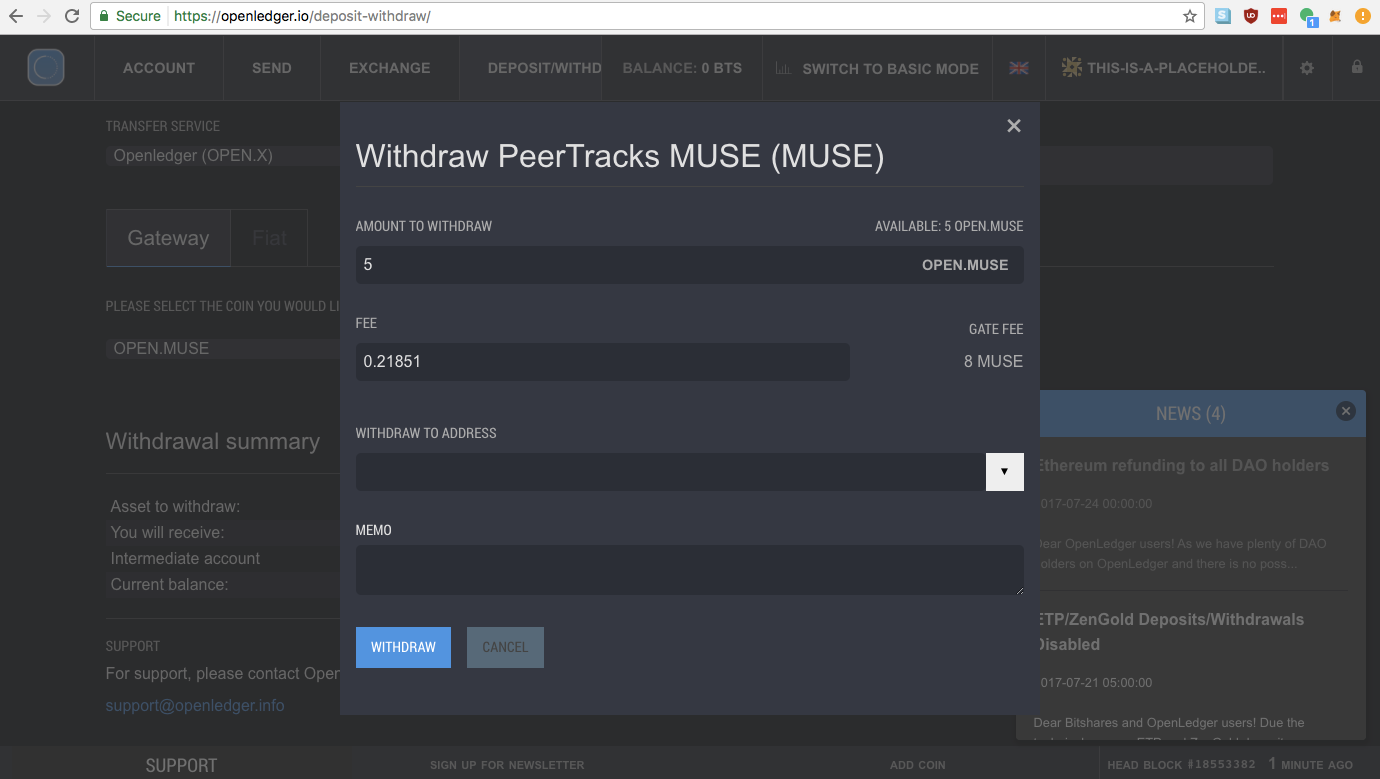Open the ETP/ZenGold Withdrawals Disabled news item
This screenshot has height=779, width=1380.
pos(1170,632)
